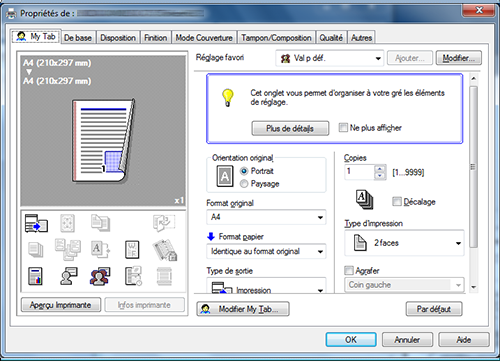Viewport: 500px width, 362px height.
Task: Click the My Tab person icon
Action: [21, 36]
